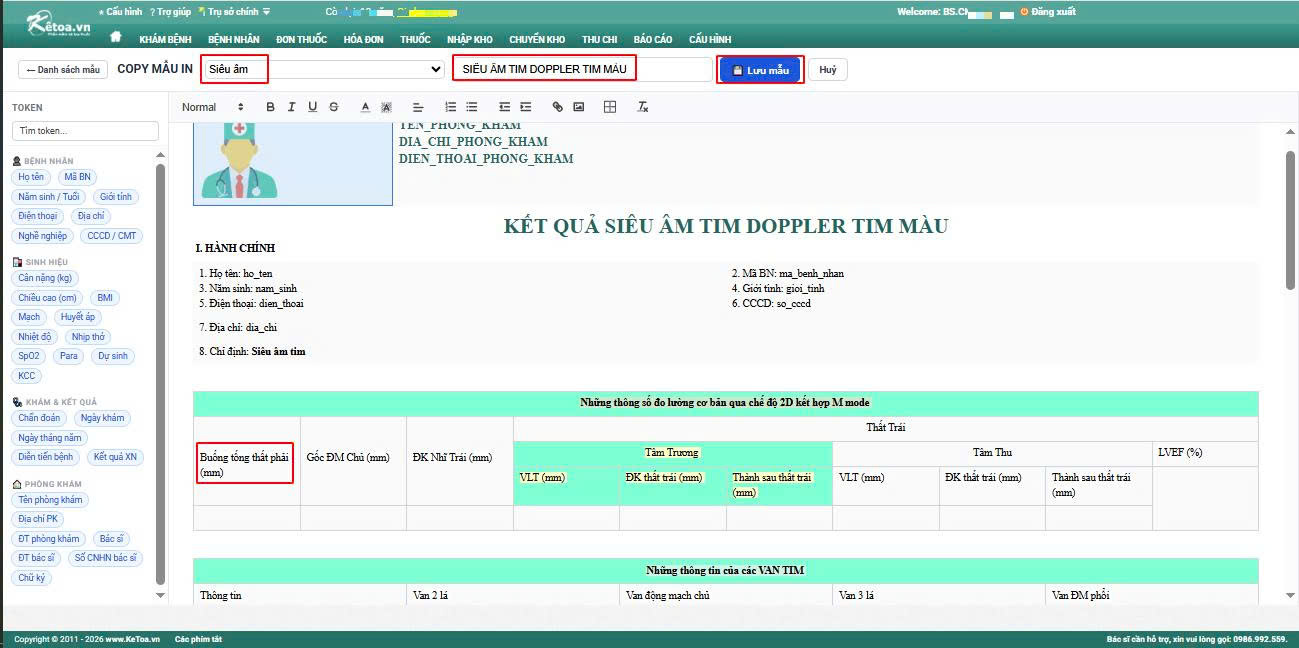Open Cấu hình link in top bar
1299x648 pixels.
coord(120,12)
